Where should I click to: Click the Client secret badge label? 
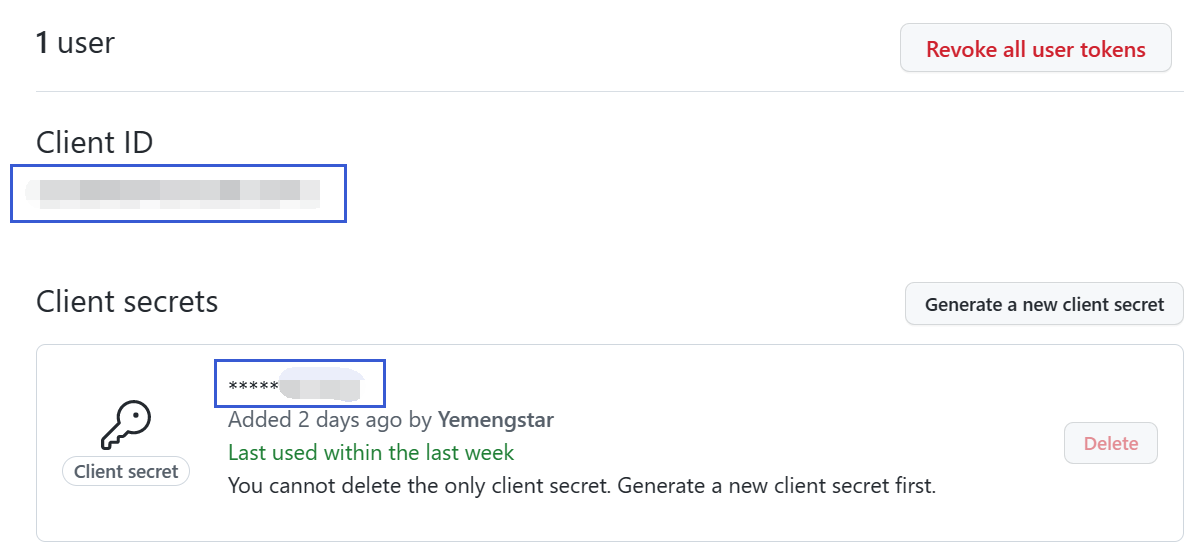click(126, 471)
